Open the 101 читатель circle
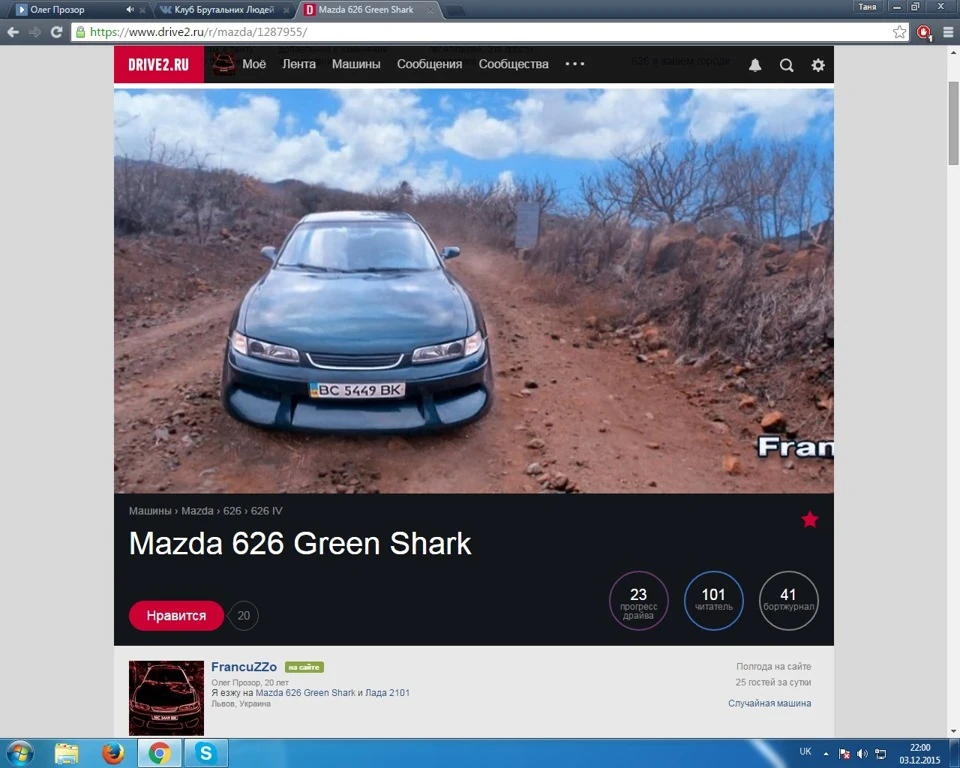The height and width of the screenshot is (768, 960). pyautogui.click(x=713, y=601)
